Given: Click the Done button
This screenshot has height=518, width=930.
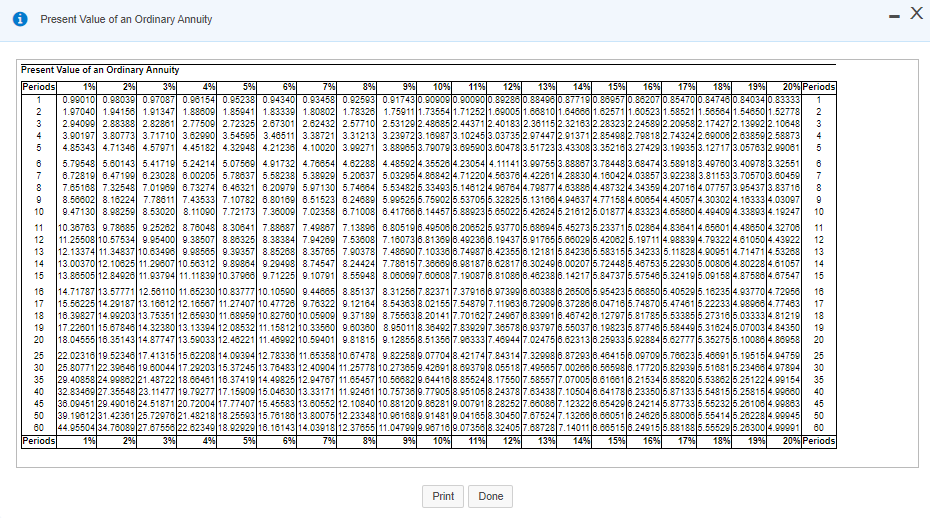Looking at the screenshot, I should click(x=491, y=496).
